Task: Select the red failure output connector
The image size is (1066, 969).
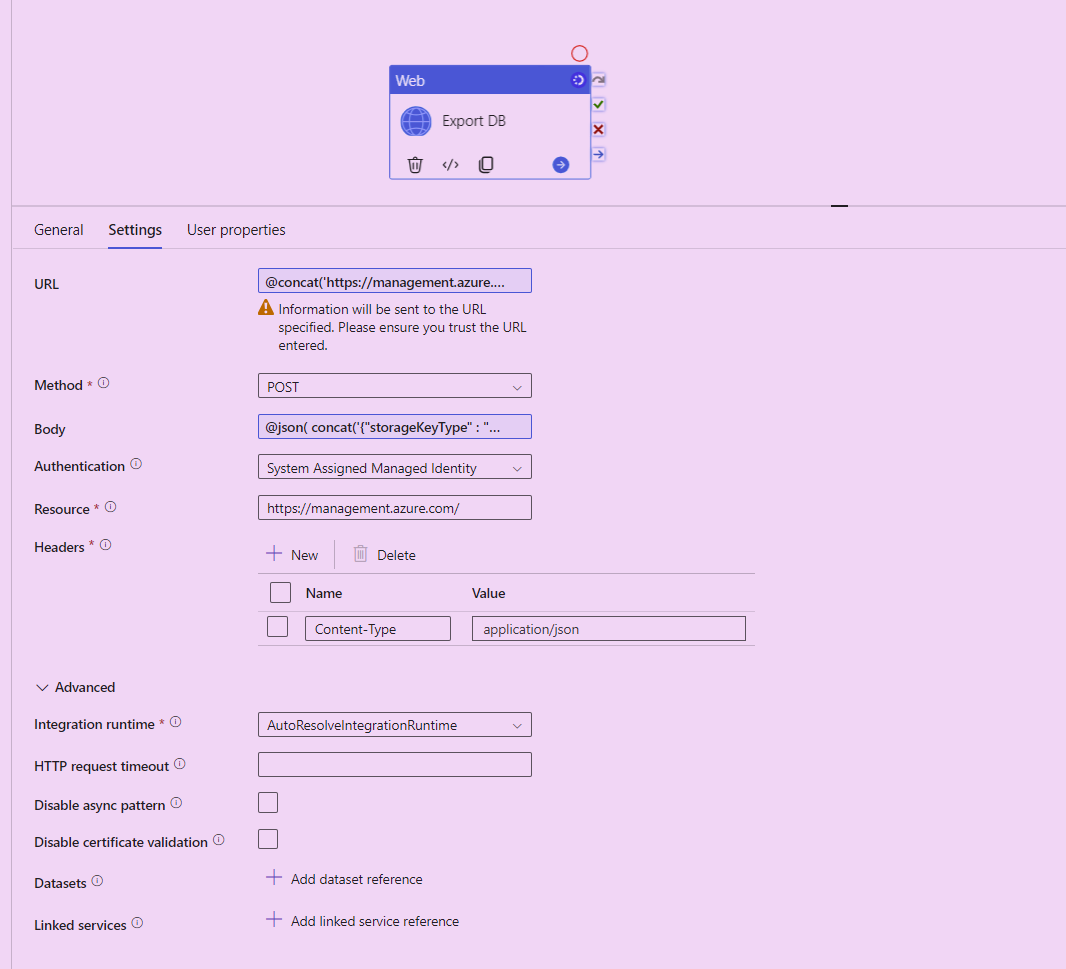Action: [x=597, y=129]
